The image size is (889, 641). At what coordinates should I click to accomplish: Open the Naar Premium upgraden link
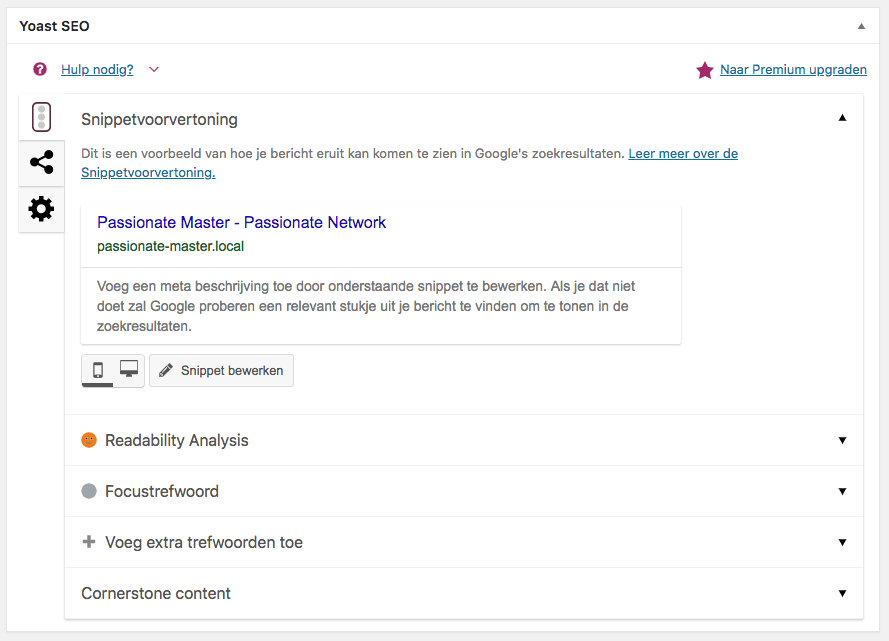point(793,70)
